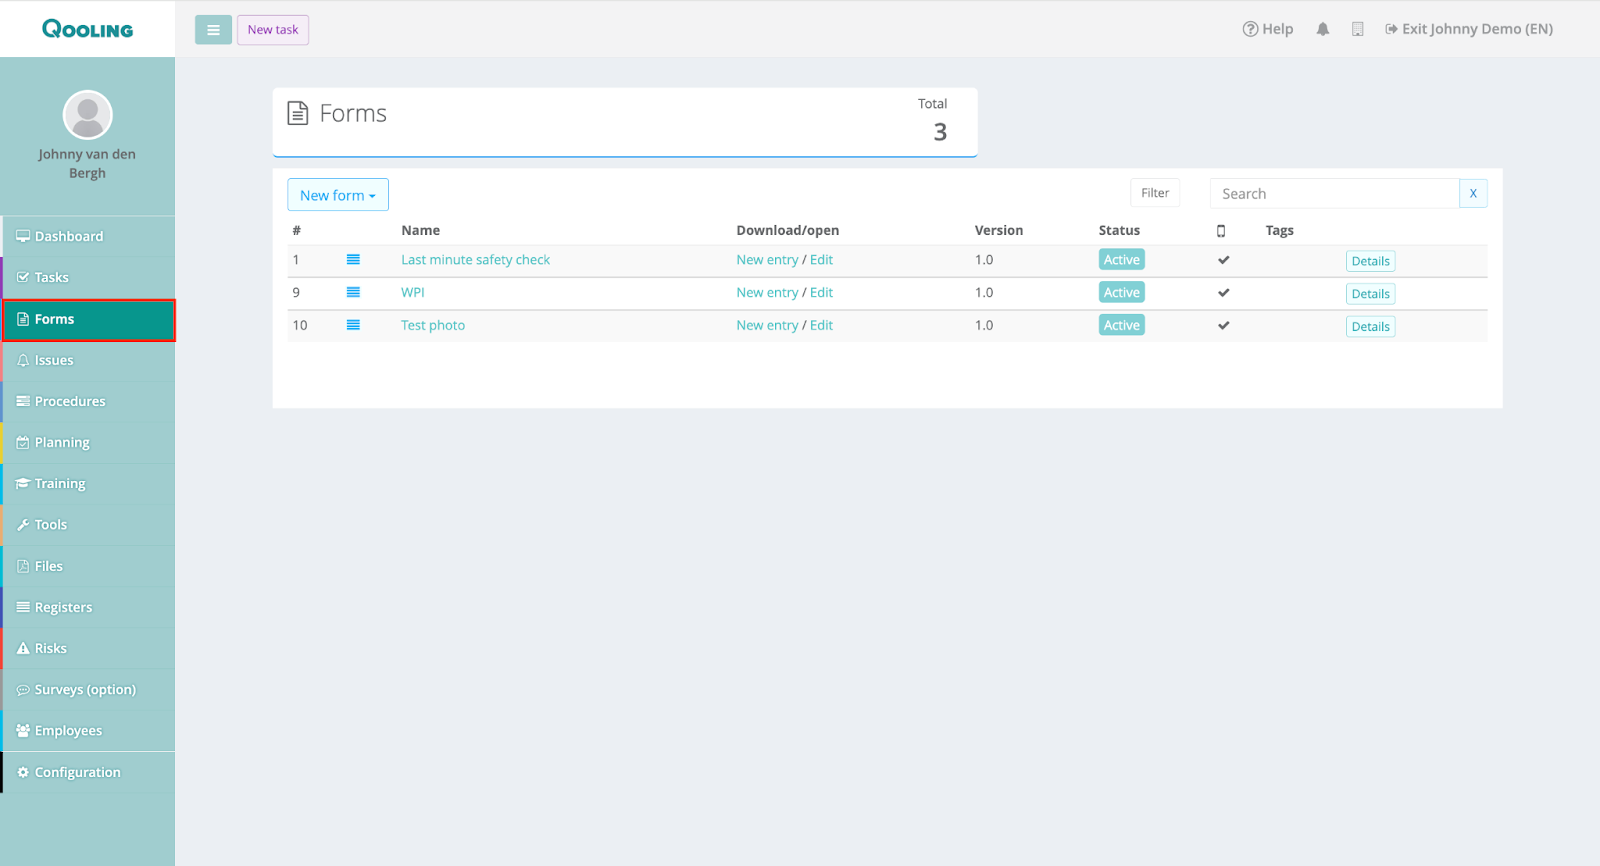1600x866 pixels.
Task: Edit the Test photo form
Action: pos(821,325)
